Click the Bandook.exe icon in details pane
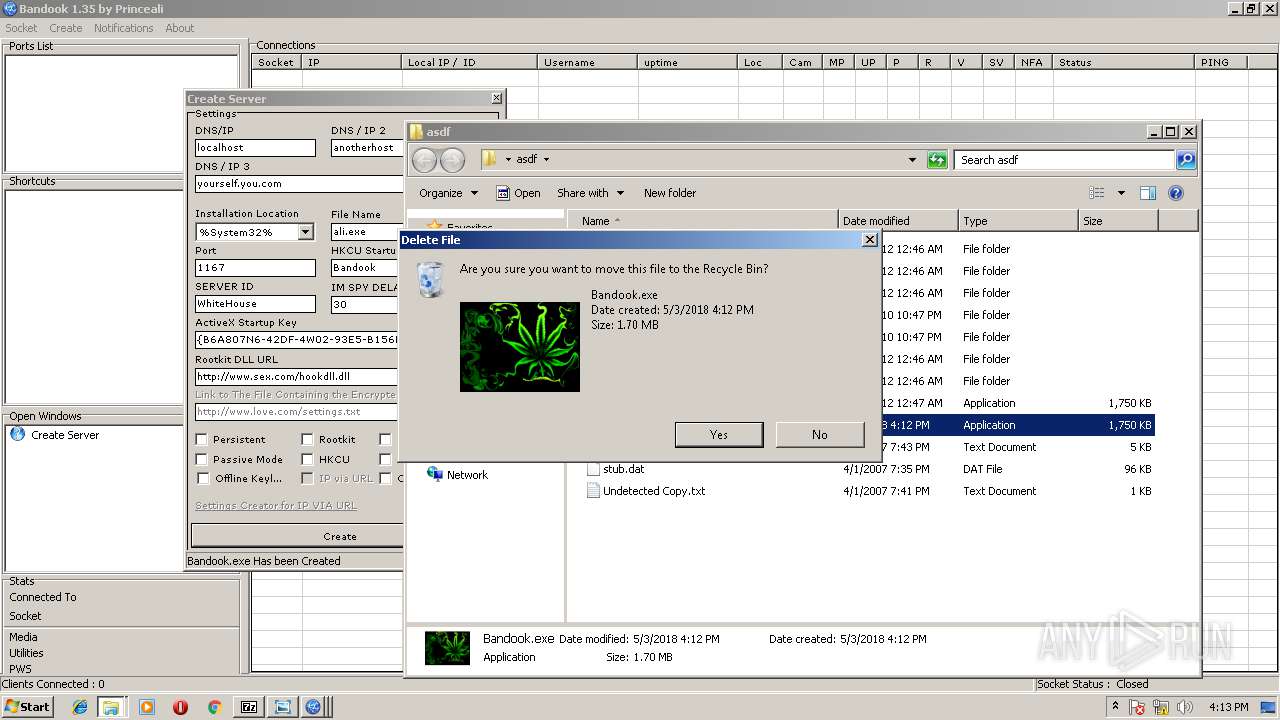This screenshot has width=1280, height=720. click(447, 648)
